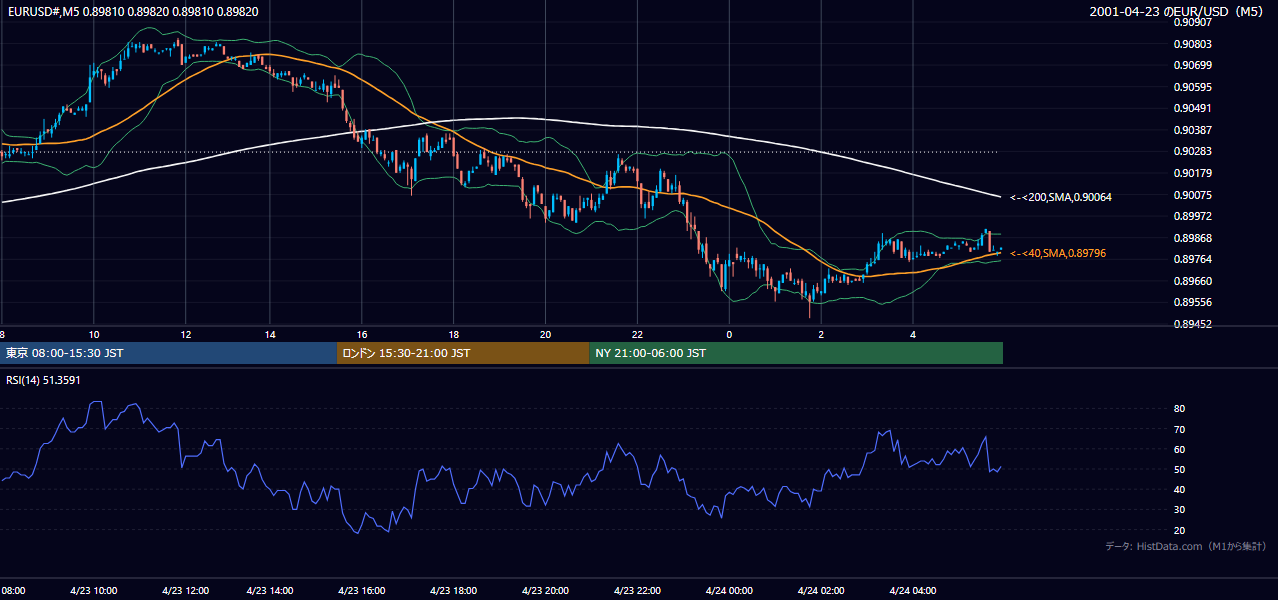Click the hour 22 tick on price chart axis

pos(637,334)
